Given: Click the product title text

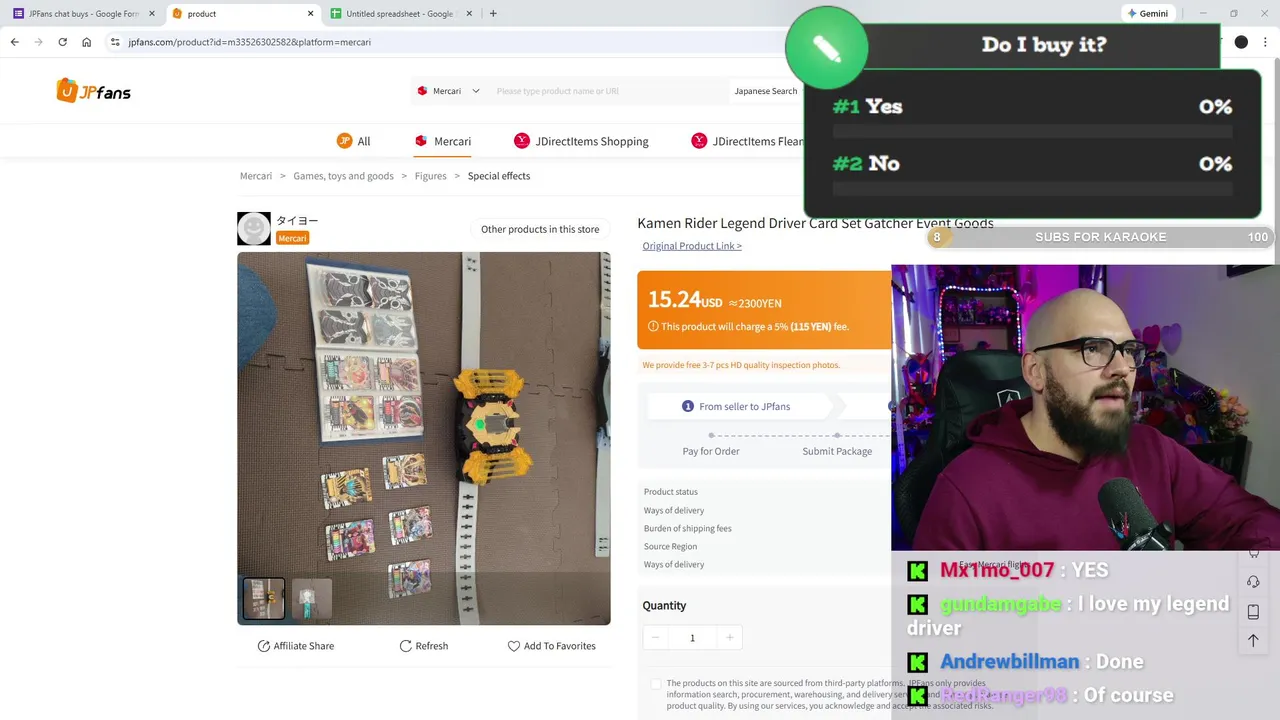Looking at the screenshot, I should coord(815,223).
